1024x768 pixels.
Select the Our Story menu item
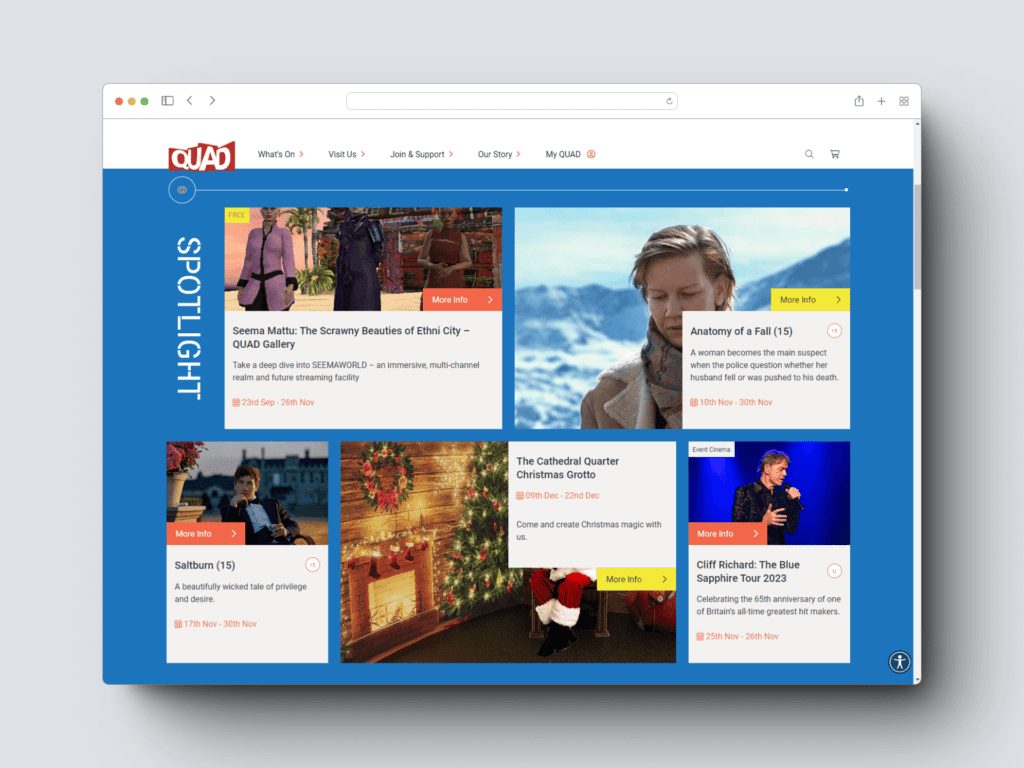[494, 154]
